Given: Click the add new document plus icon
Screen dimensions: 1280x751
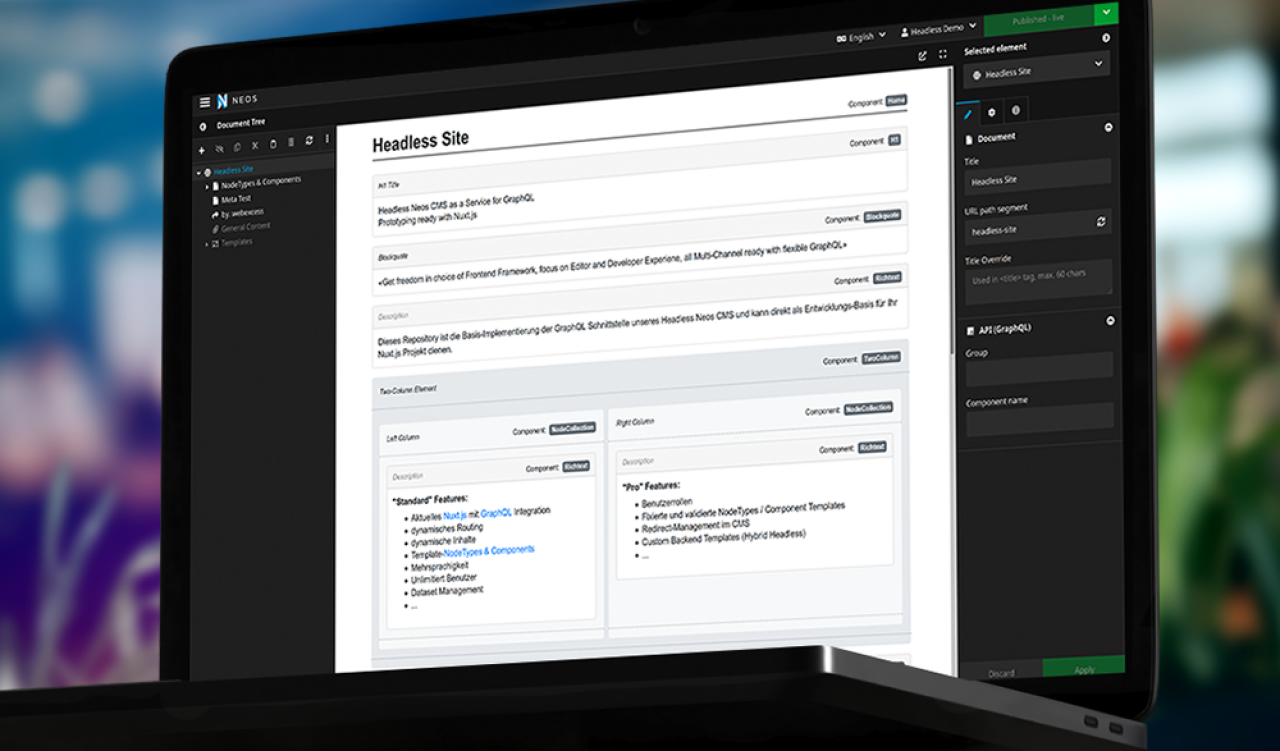Looking at the screenshot, I should (201, 150).
